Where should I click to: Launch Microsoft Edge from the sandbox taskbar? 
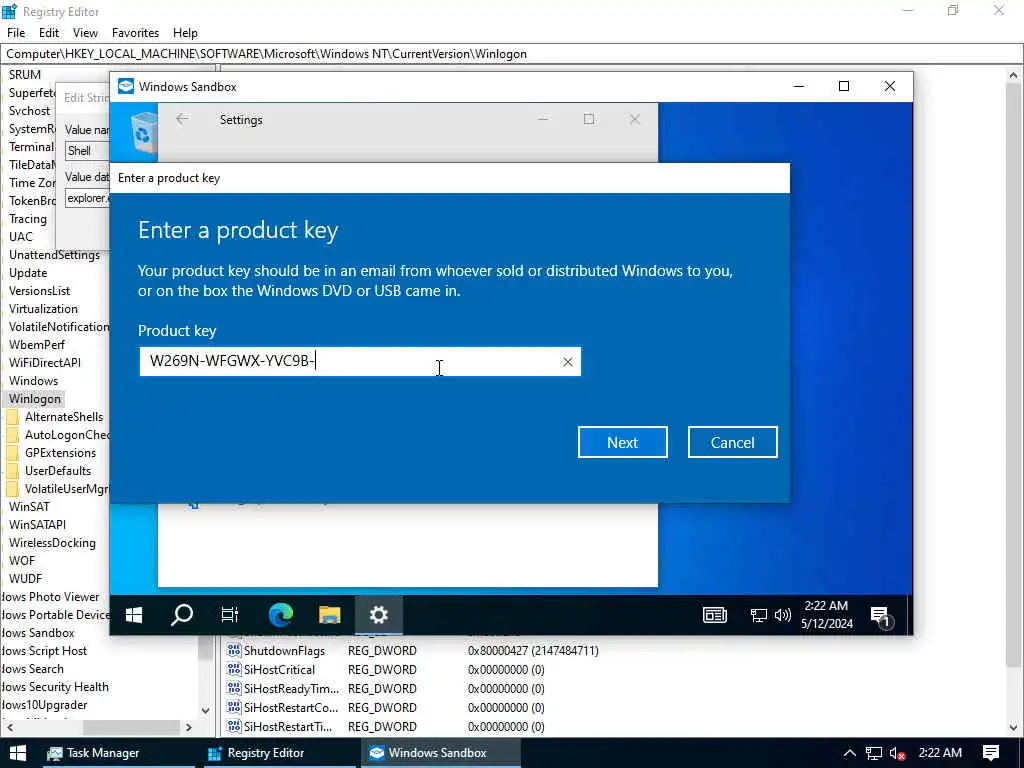[x=281, y=615]
